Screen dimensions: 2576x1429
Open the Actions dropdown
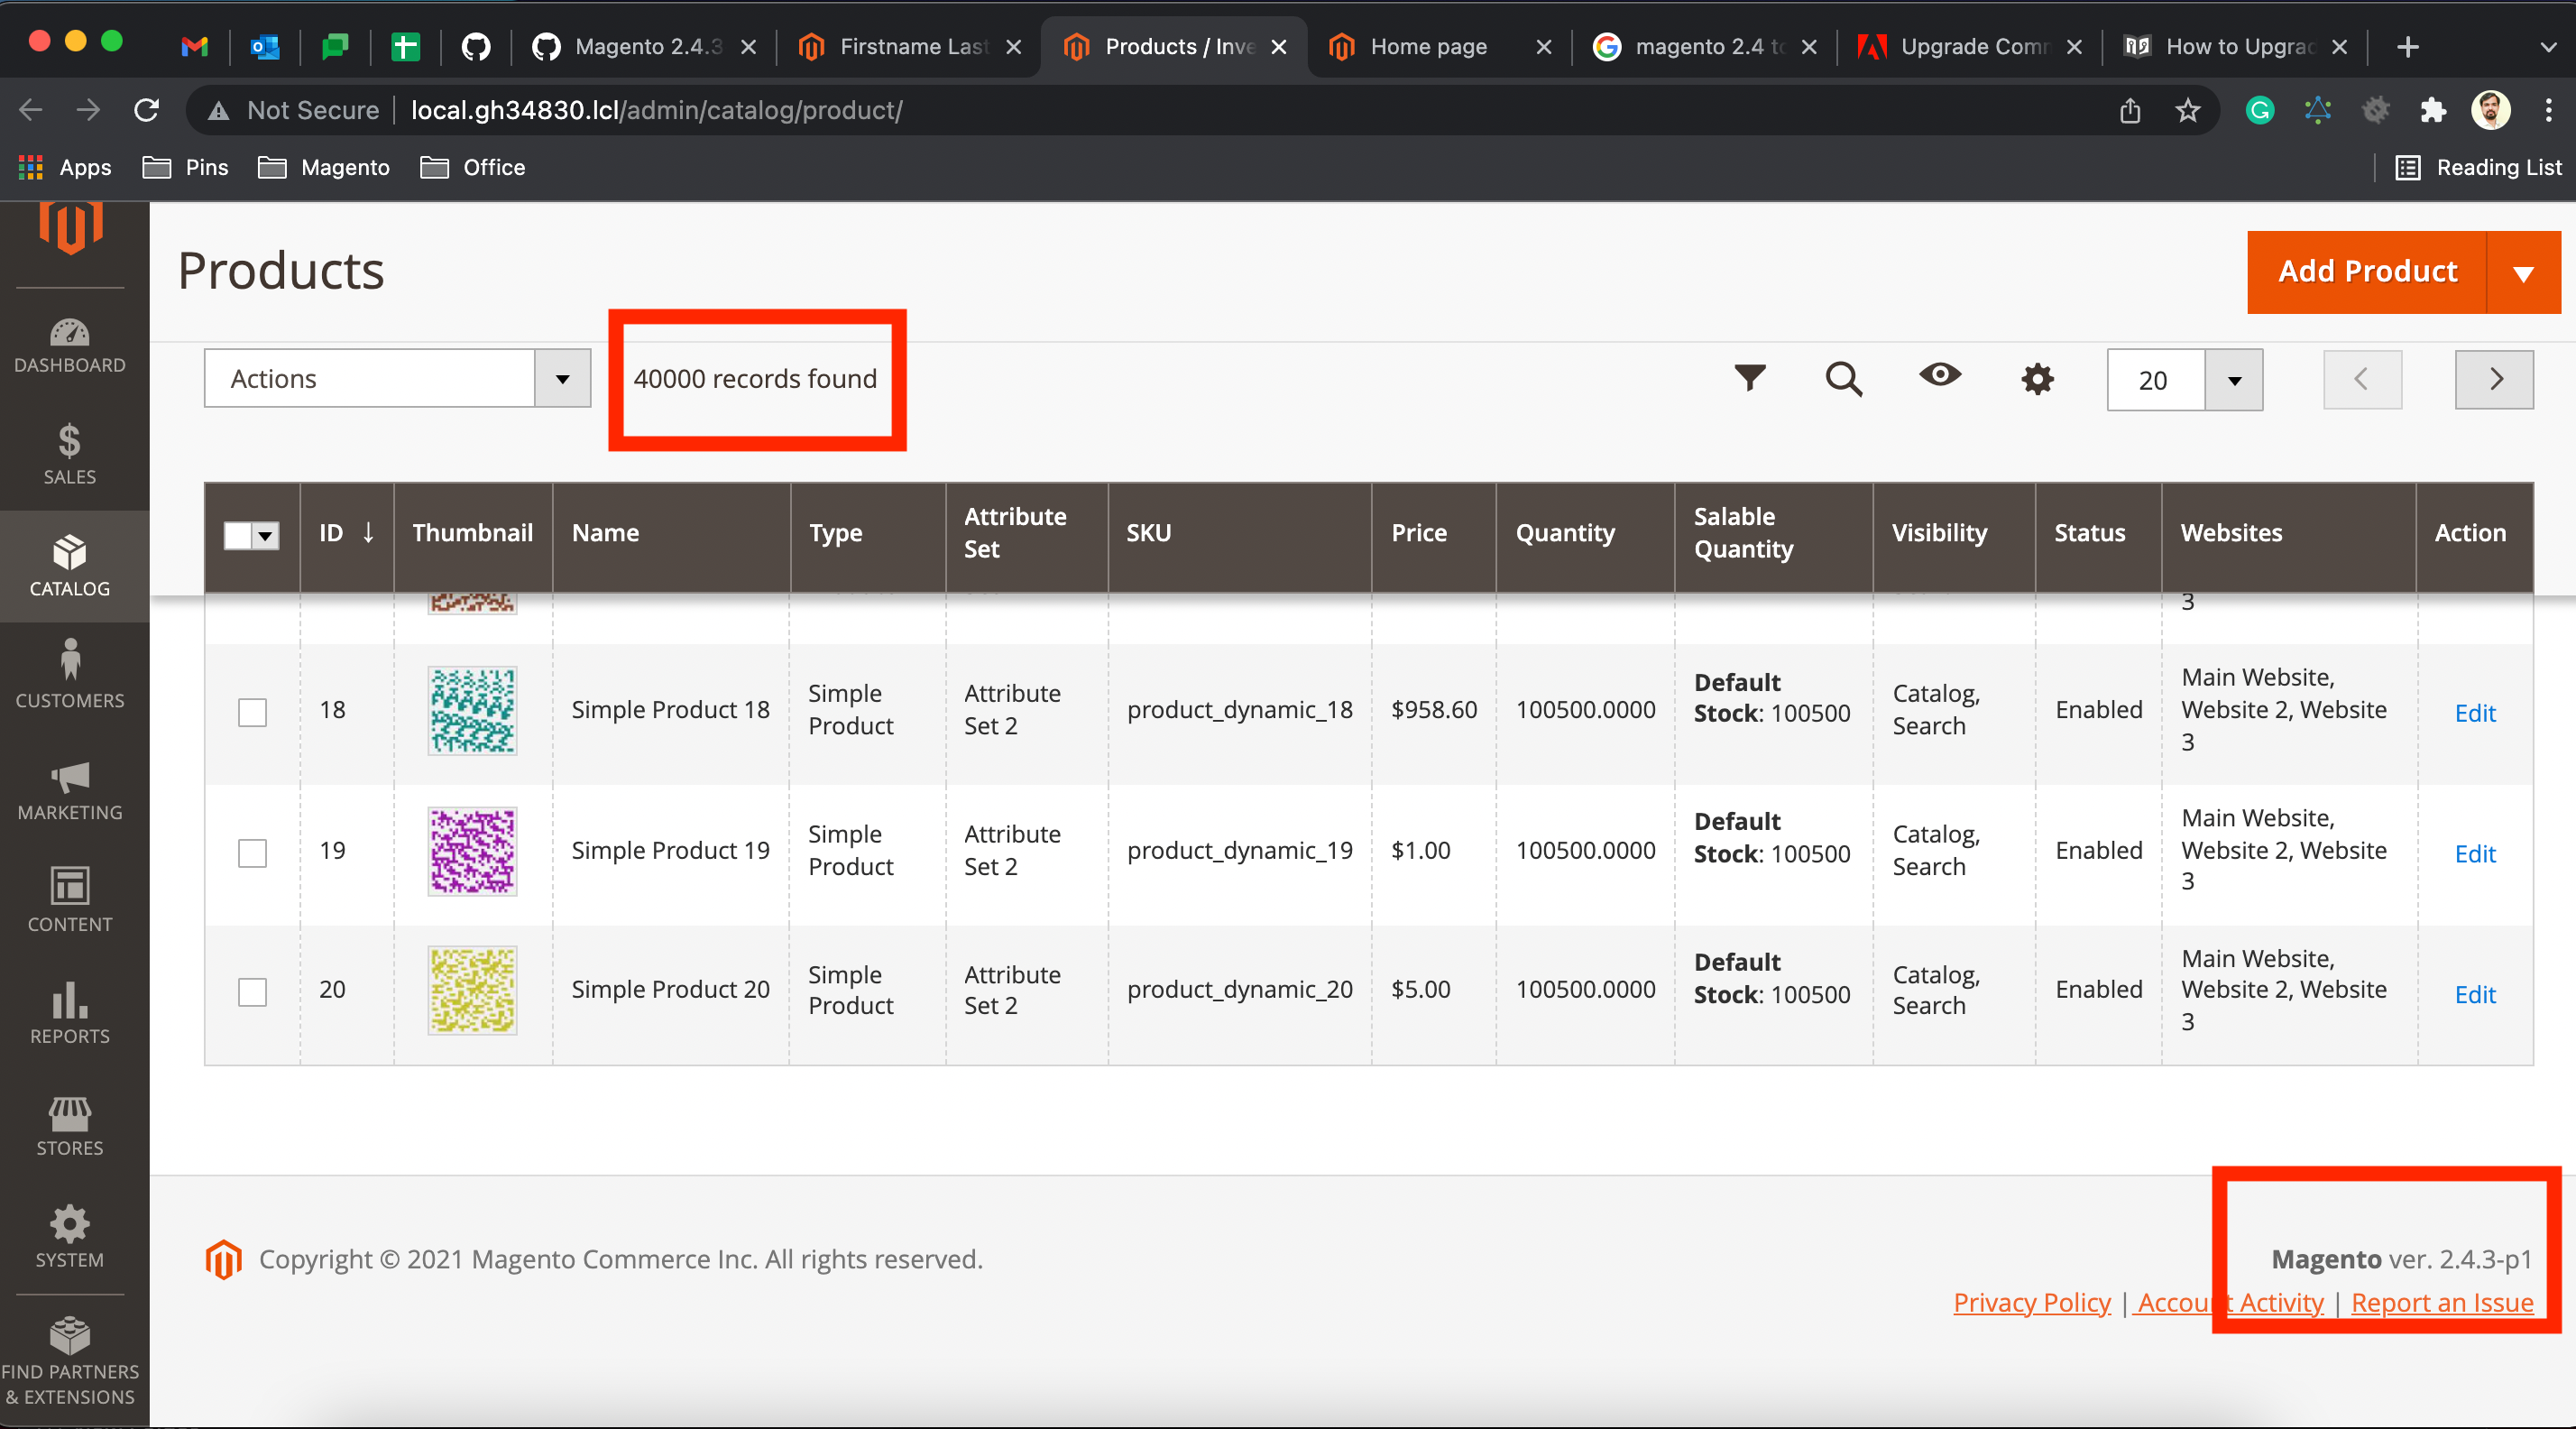396,378
